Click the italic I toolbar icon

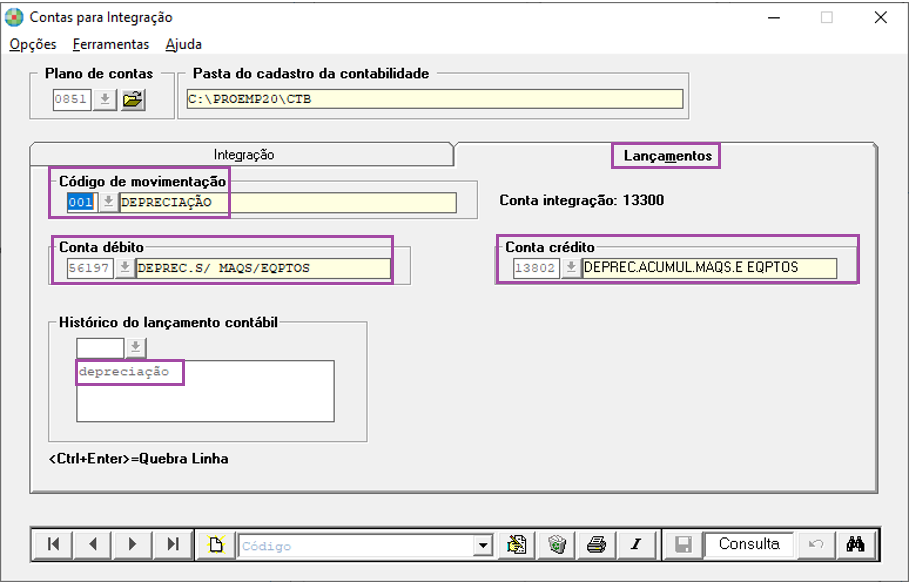(636, 544)
